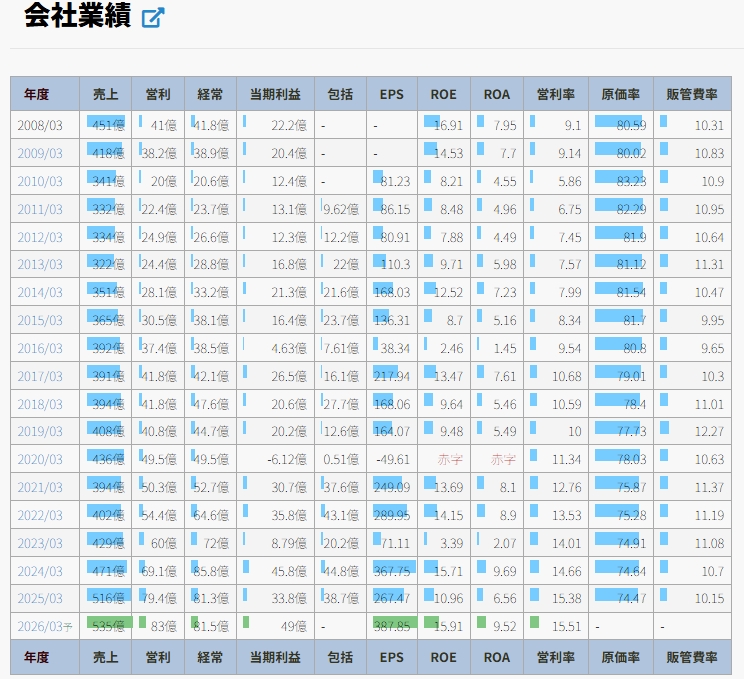Select the 当期利益 top column header

point(275,94)
